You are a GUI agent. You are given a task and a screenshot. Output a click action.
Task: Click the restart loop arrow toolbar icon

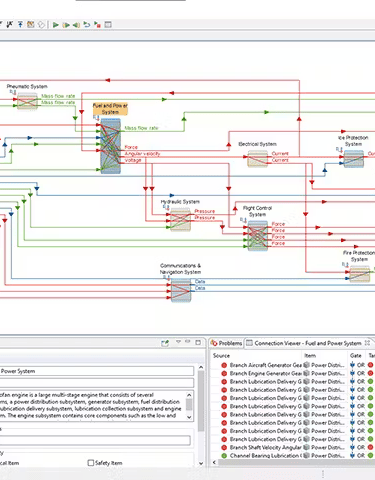tap(87, 25)
